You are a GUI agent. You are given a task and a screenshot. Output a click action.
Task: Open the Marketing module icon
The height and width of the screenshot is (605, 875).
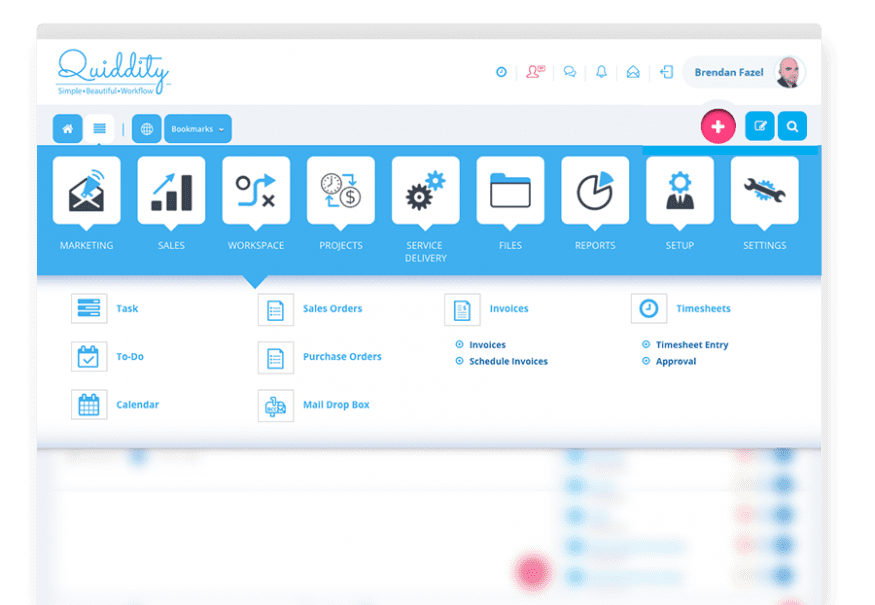point(85,190)
